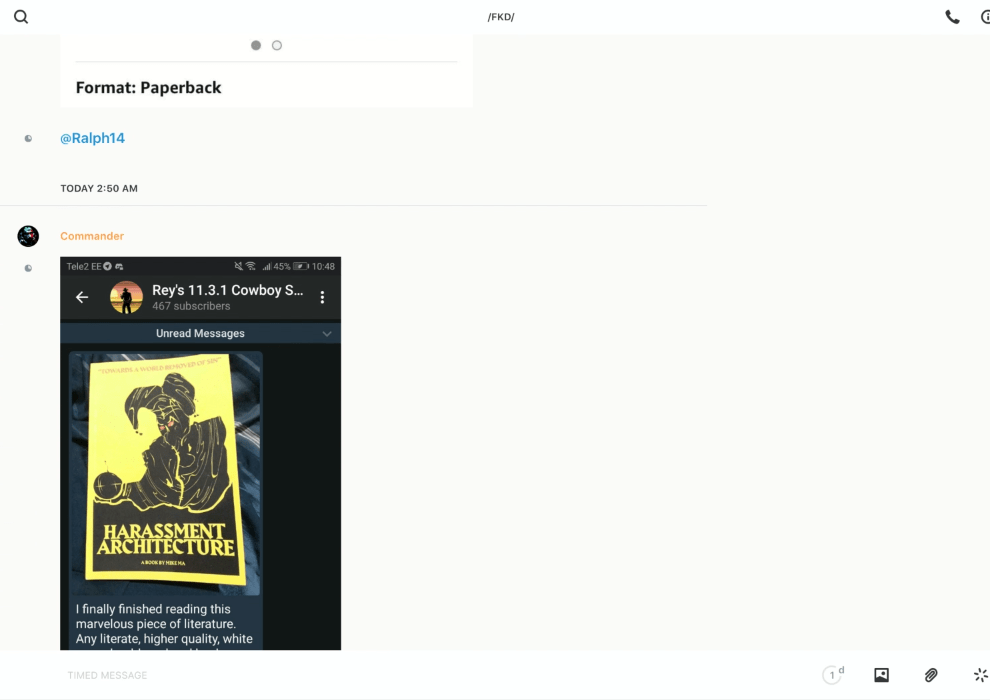This screenshot has height=700, width=990.
Task: Open the Harassment Architecture book cover image
Action: click(x=166, y=471)
